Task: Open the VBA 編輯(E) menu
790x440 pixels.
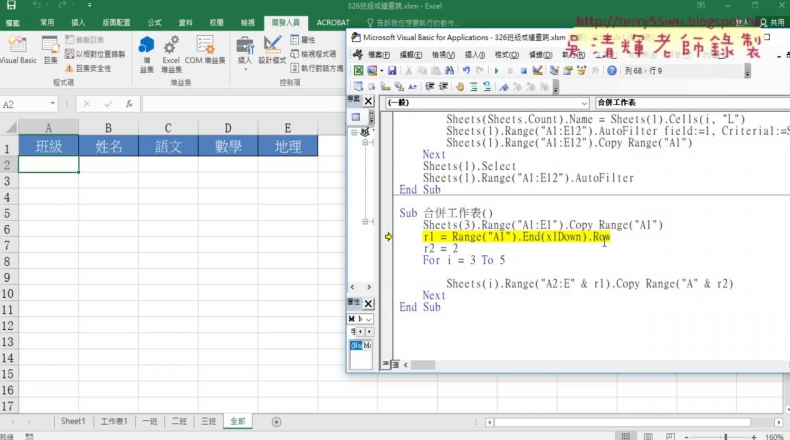Action: 411,54
